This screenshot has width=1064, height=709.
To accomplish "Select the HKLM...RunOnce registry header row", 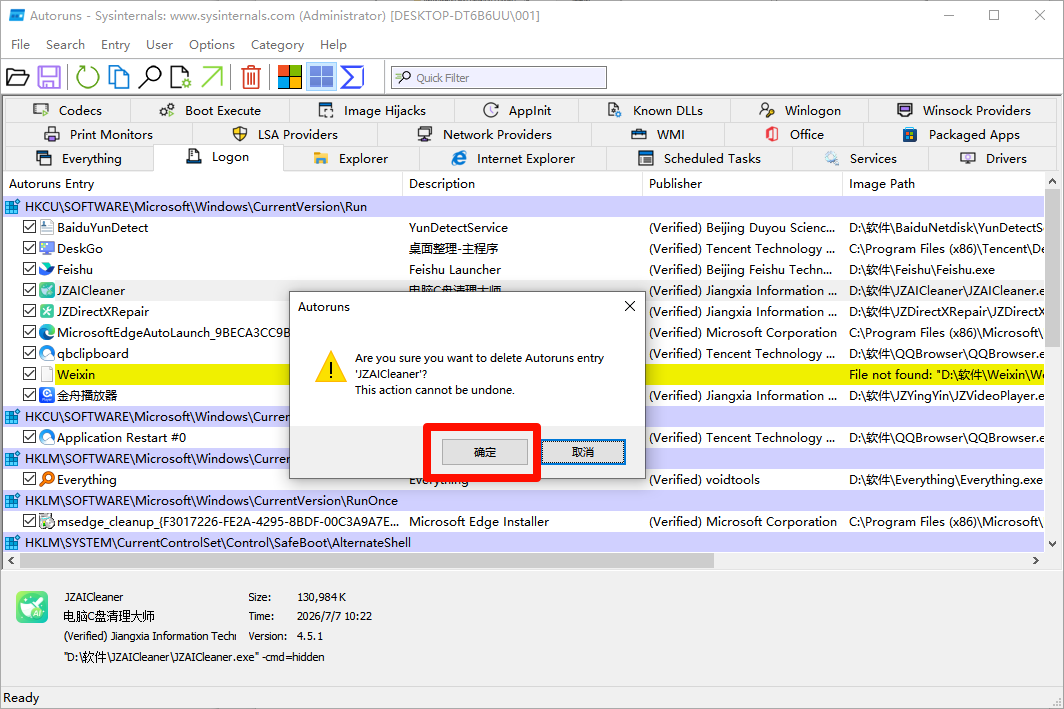I will coord(524,501).
